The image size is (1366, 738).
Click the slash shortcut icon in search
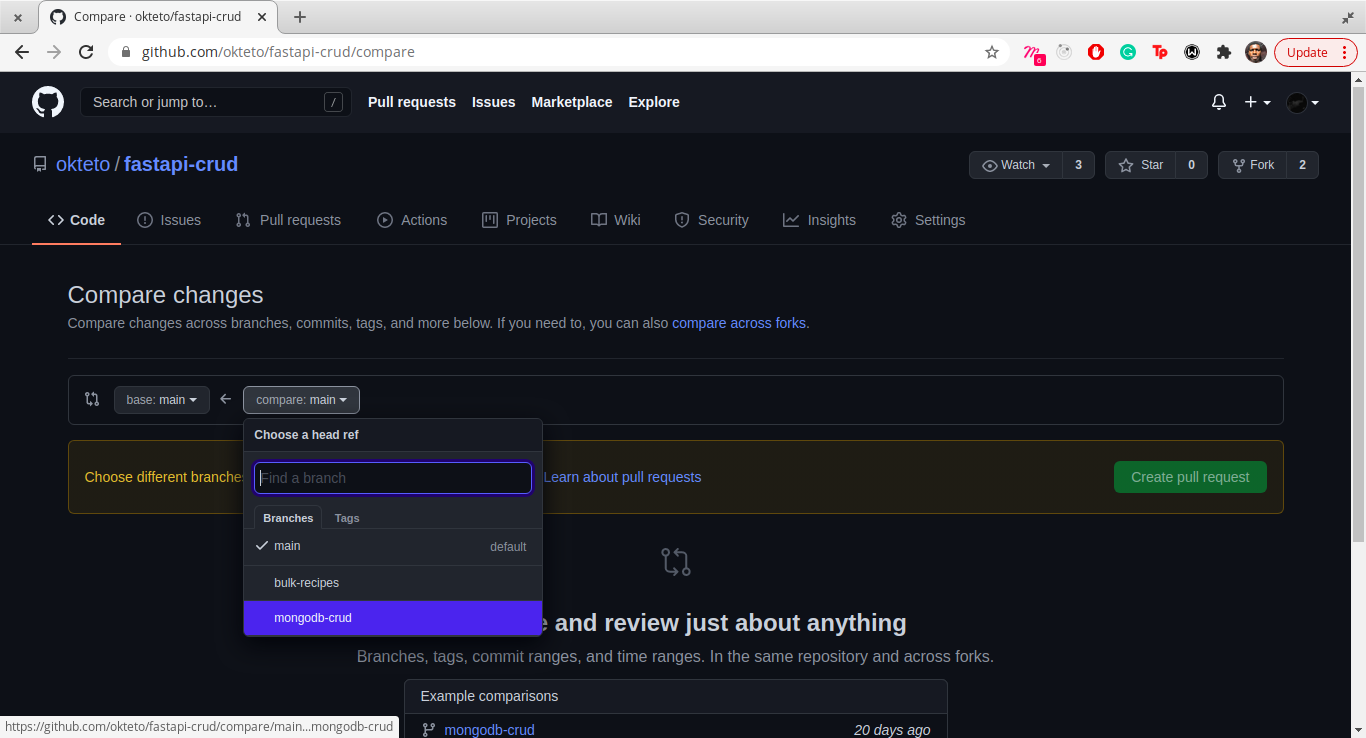(334, 102)
